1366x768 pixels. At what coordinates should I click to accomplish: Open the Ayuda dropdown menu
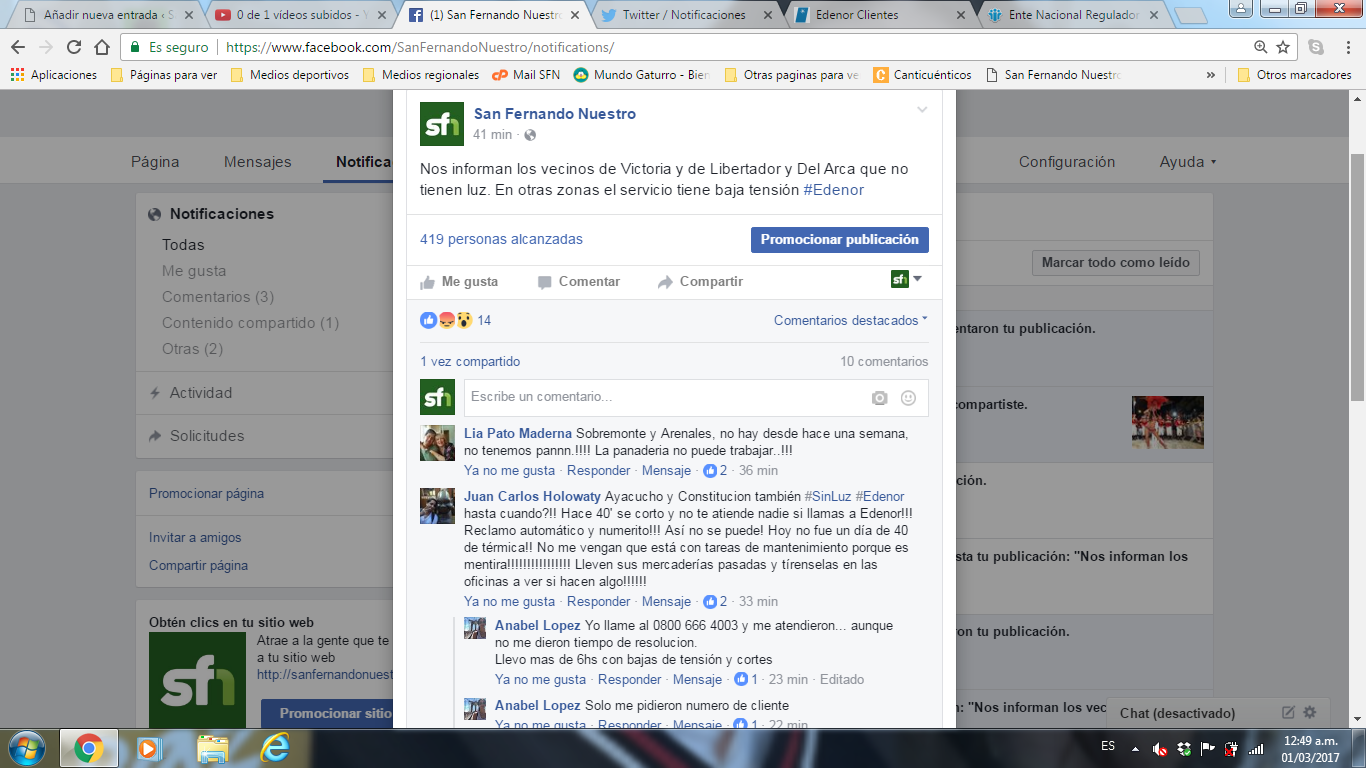coord(1187,162)
